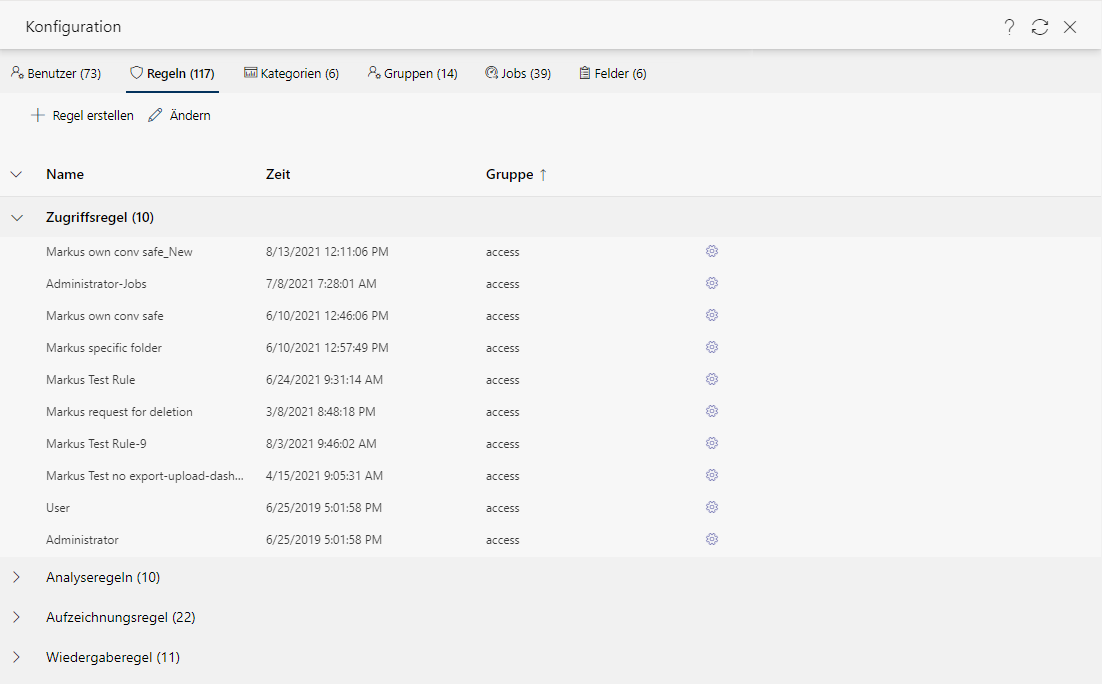
Task: Select the Markus own conv safe_New row
Action: (119, 252)
